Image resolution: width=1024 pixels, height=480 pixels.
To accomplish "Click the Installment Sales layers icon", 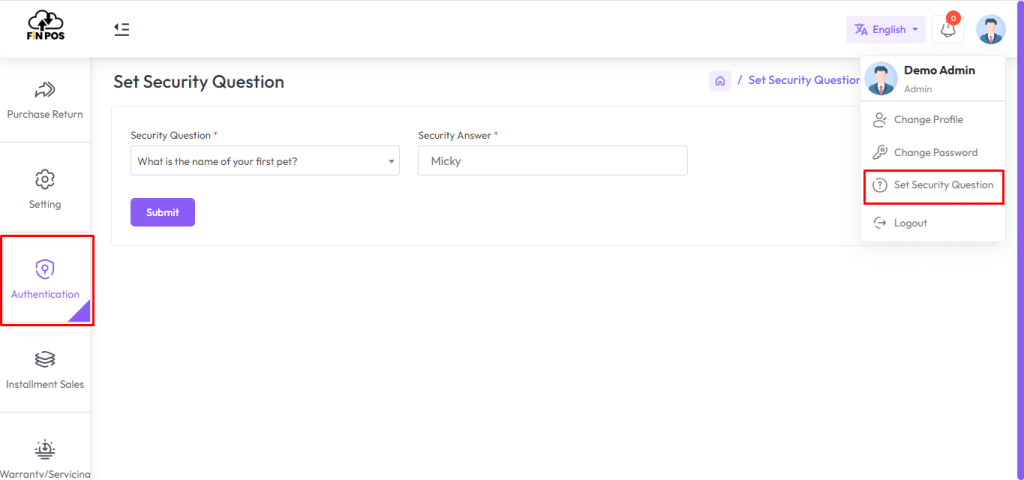I will [x=45, y=359].
